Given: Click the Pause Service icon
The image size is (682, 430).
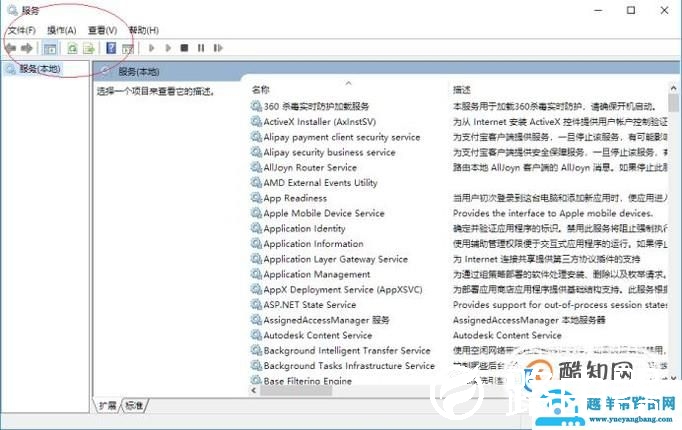Looking at the screenshot, I should [201, 48].
